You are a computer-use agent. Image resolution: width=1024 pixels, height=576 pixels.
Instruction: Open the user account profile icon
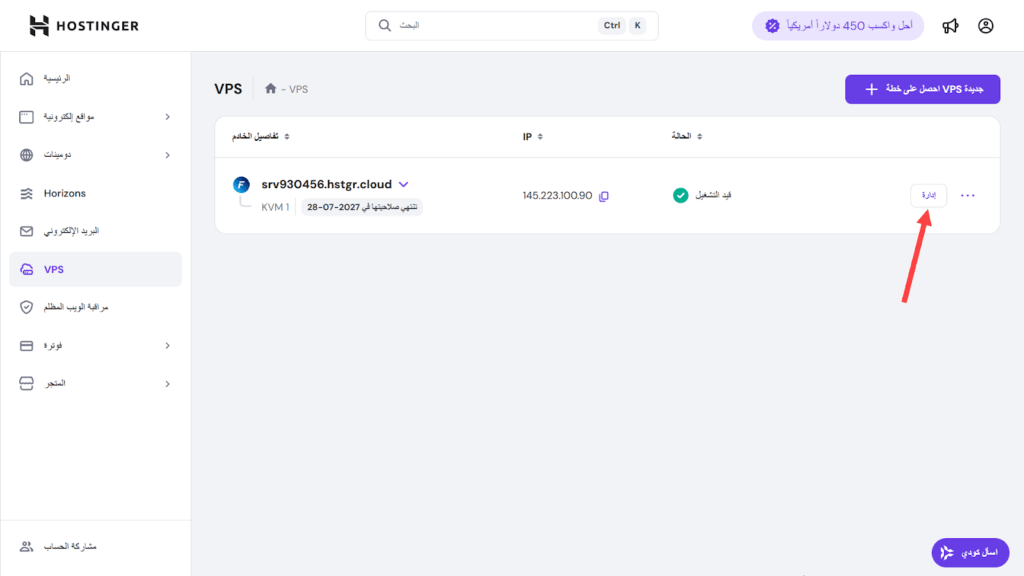click(x=985, y=26)
